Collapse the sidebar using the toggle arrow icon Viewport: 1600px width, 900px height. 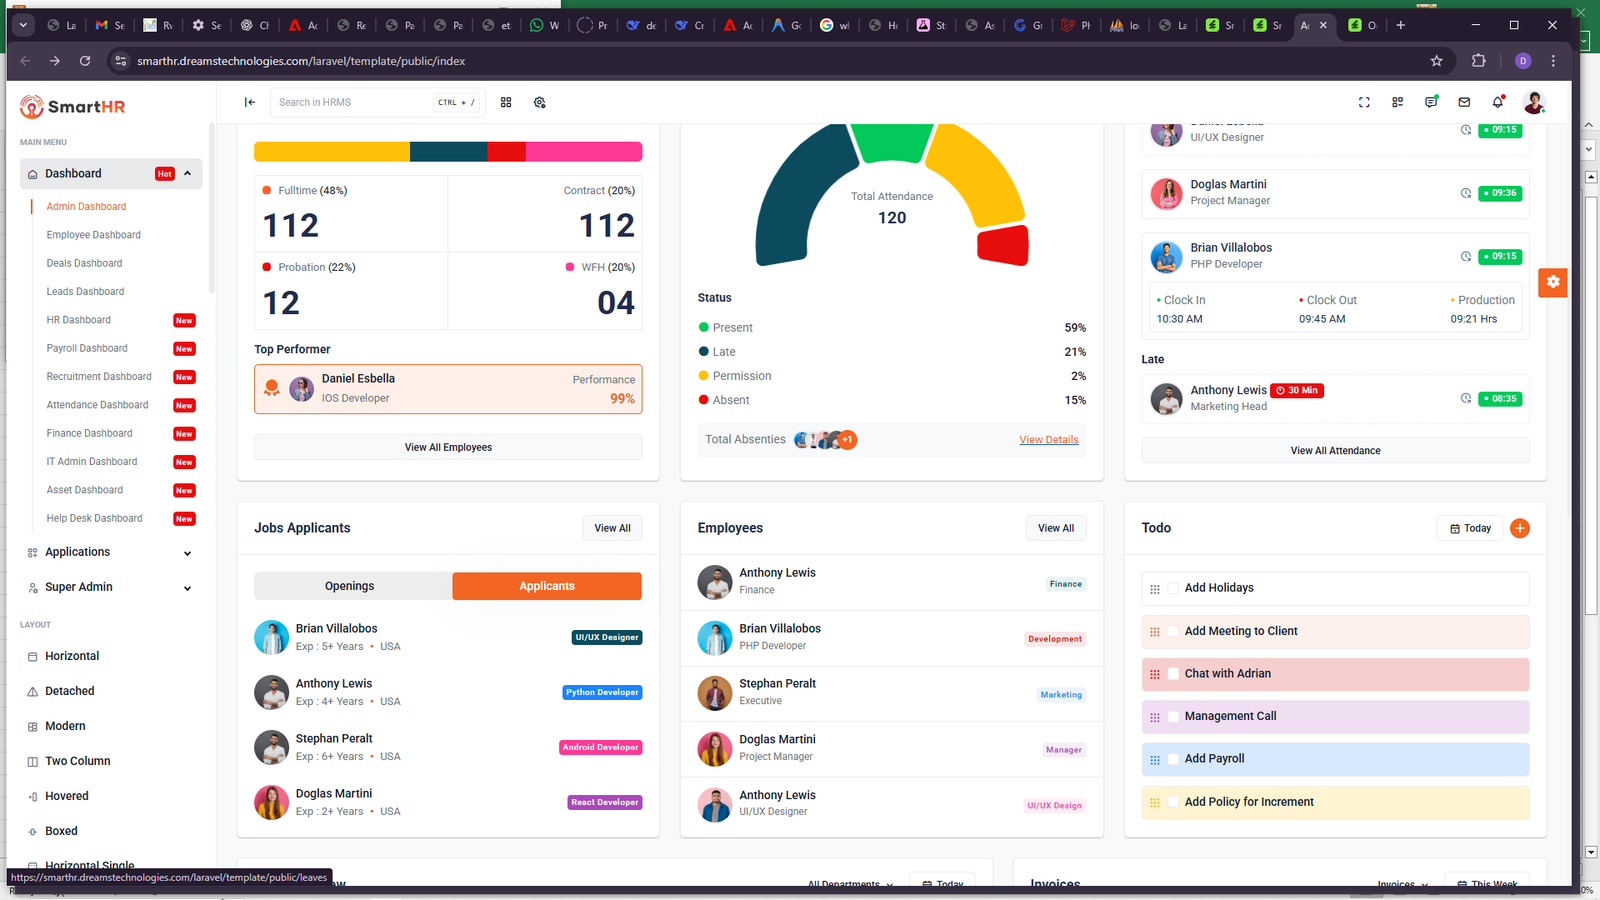(250, 102)
